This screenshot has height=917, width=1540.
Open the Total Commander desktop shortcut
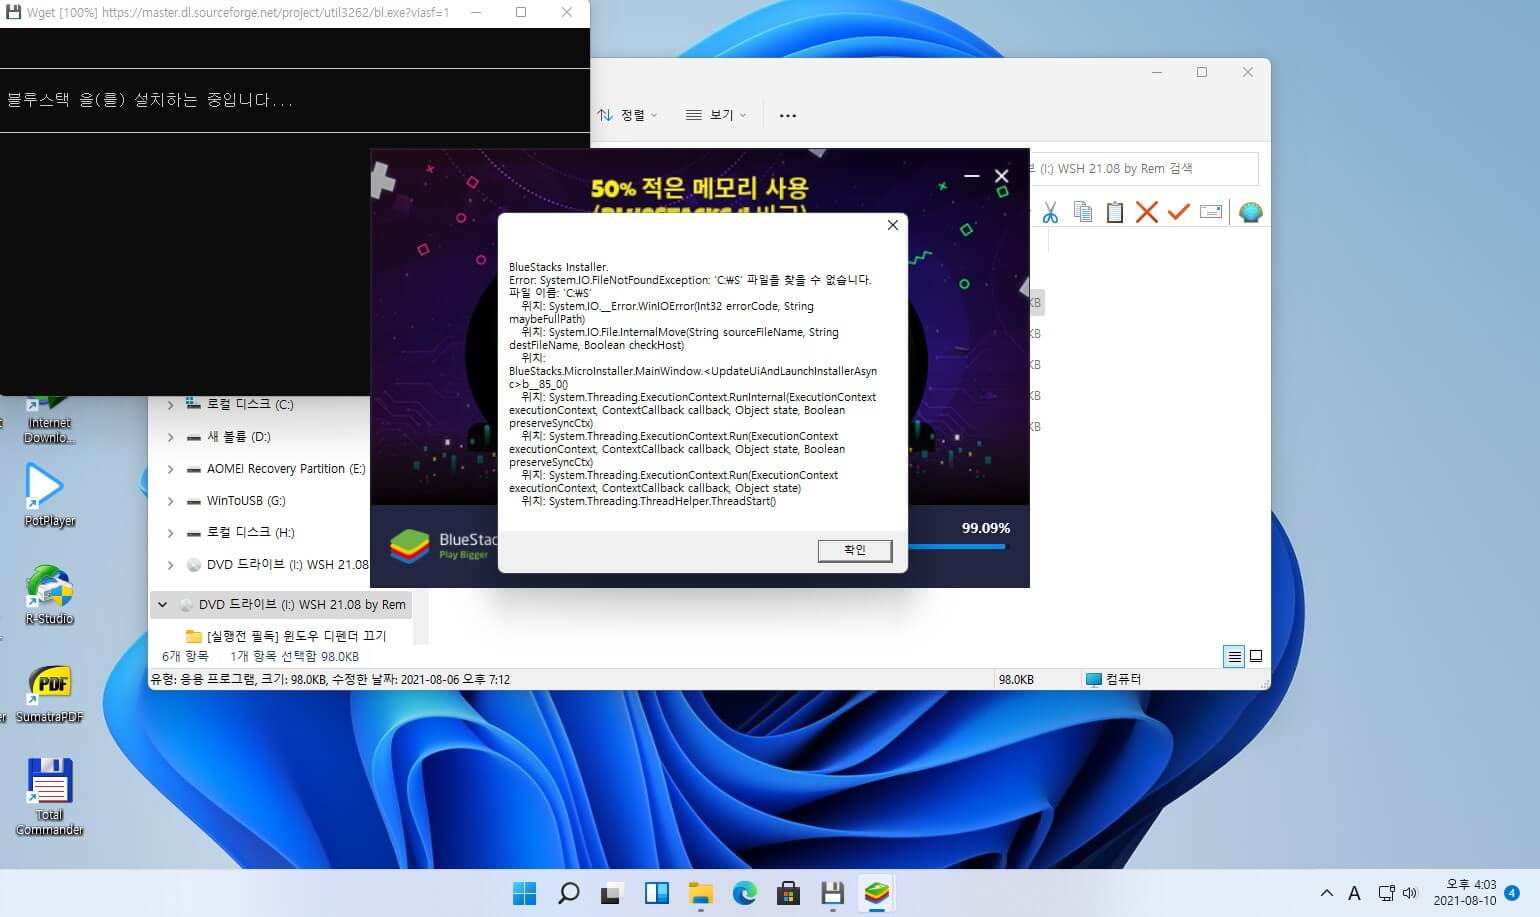click(49, 796)
